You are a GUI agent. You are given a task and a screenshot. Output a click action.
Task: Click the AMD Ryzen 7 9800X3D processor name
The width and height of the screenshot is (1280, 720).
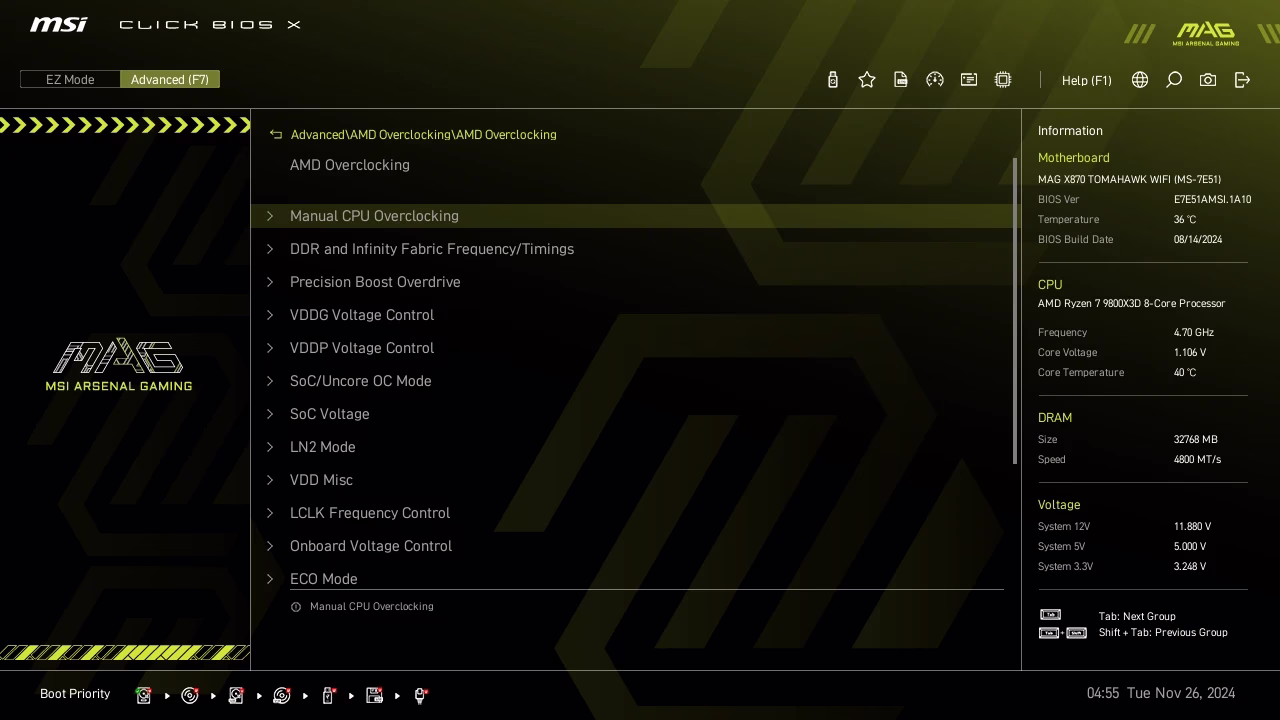point(1131,304)
